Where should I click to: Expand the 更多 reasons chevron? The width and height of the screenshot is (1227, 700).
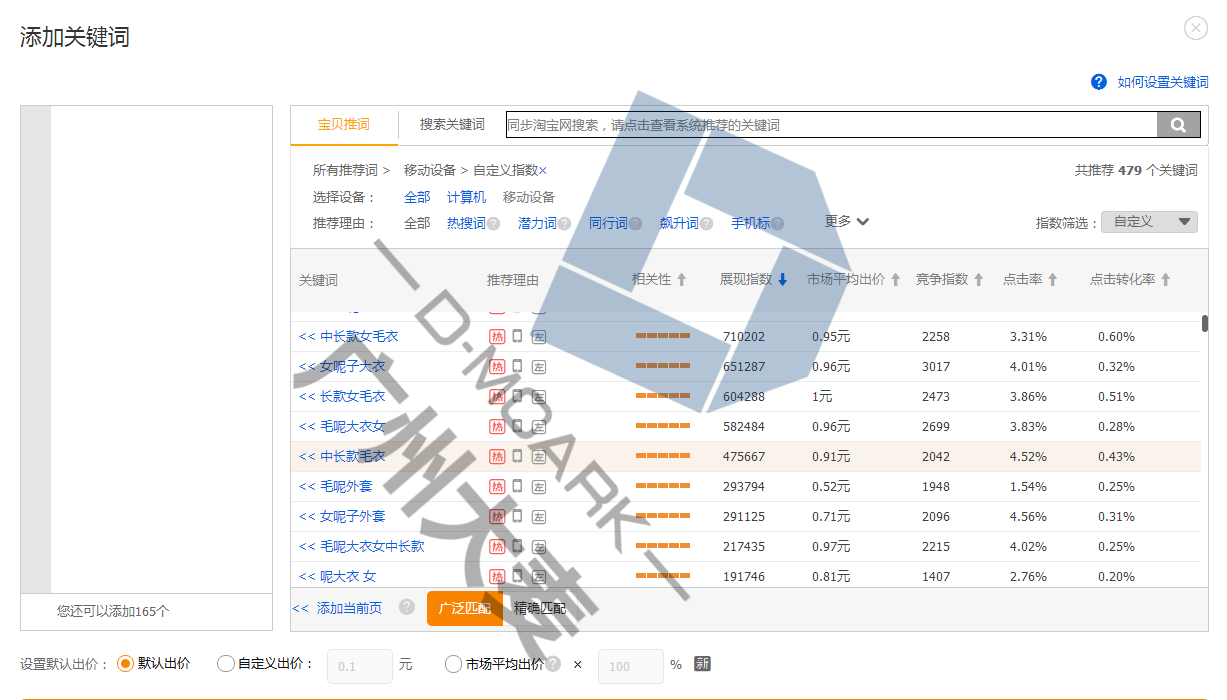863,222
